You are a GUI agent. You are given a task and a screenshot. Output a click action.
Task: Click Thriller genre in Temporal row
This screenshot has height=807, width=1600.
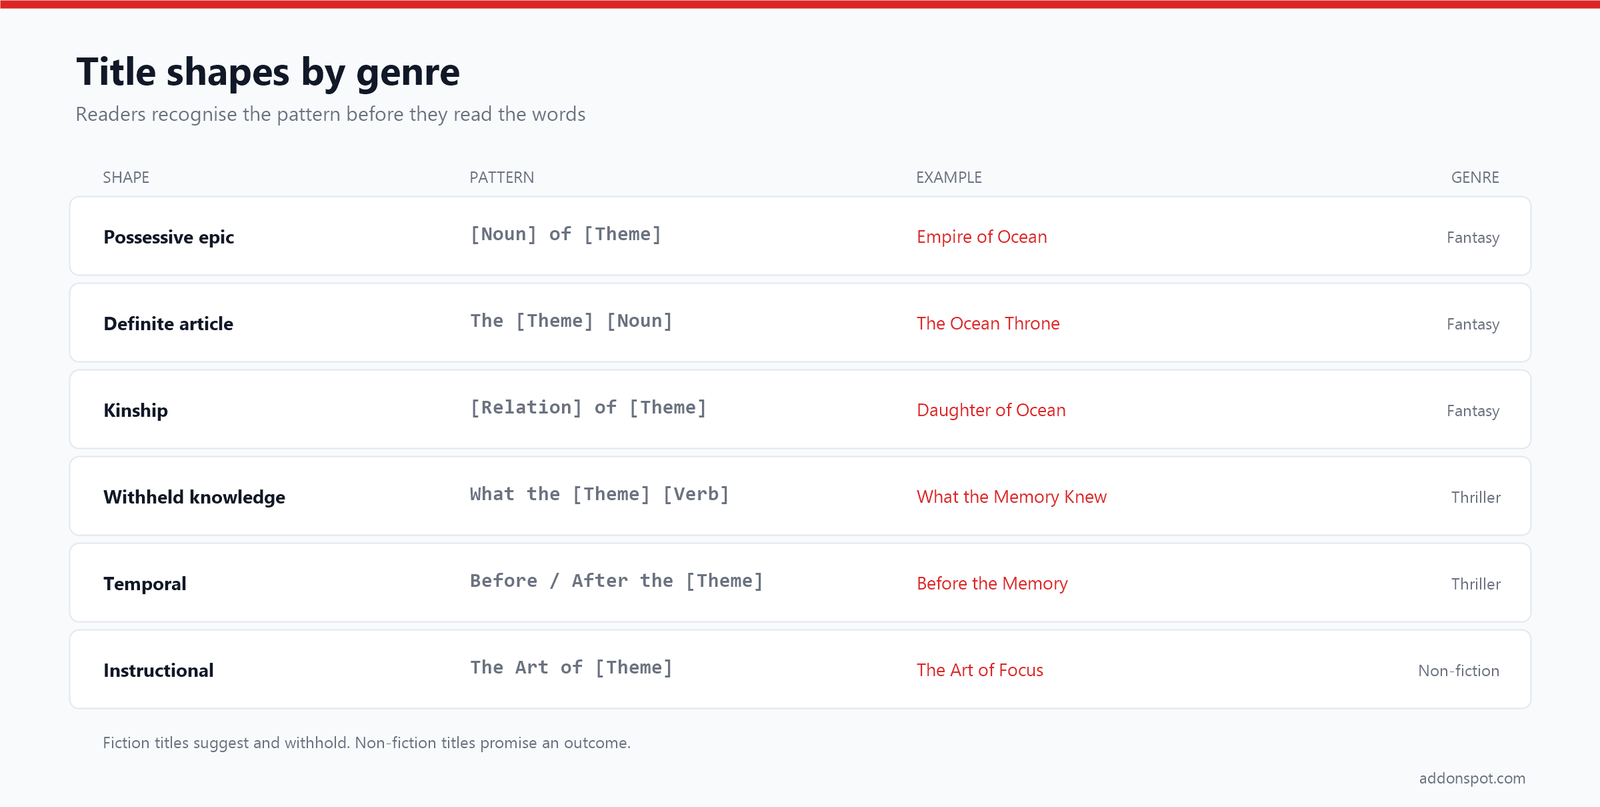point(1476,584)
